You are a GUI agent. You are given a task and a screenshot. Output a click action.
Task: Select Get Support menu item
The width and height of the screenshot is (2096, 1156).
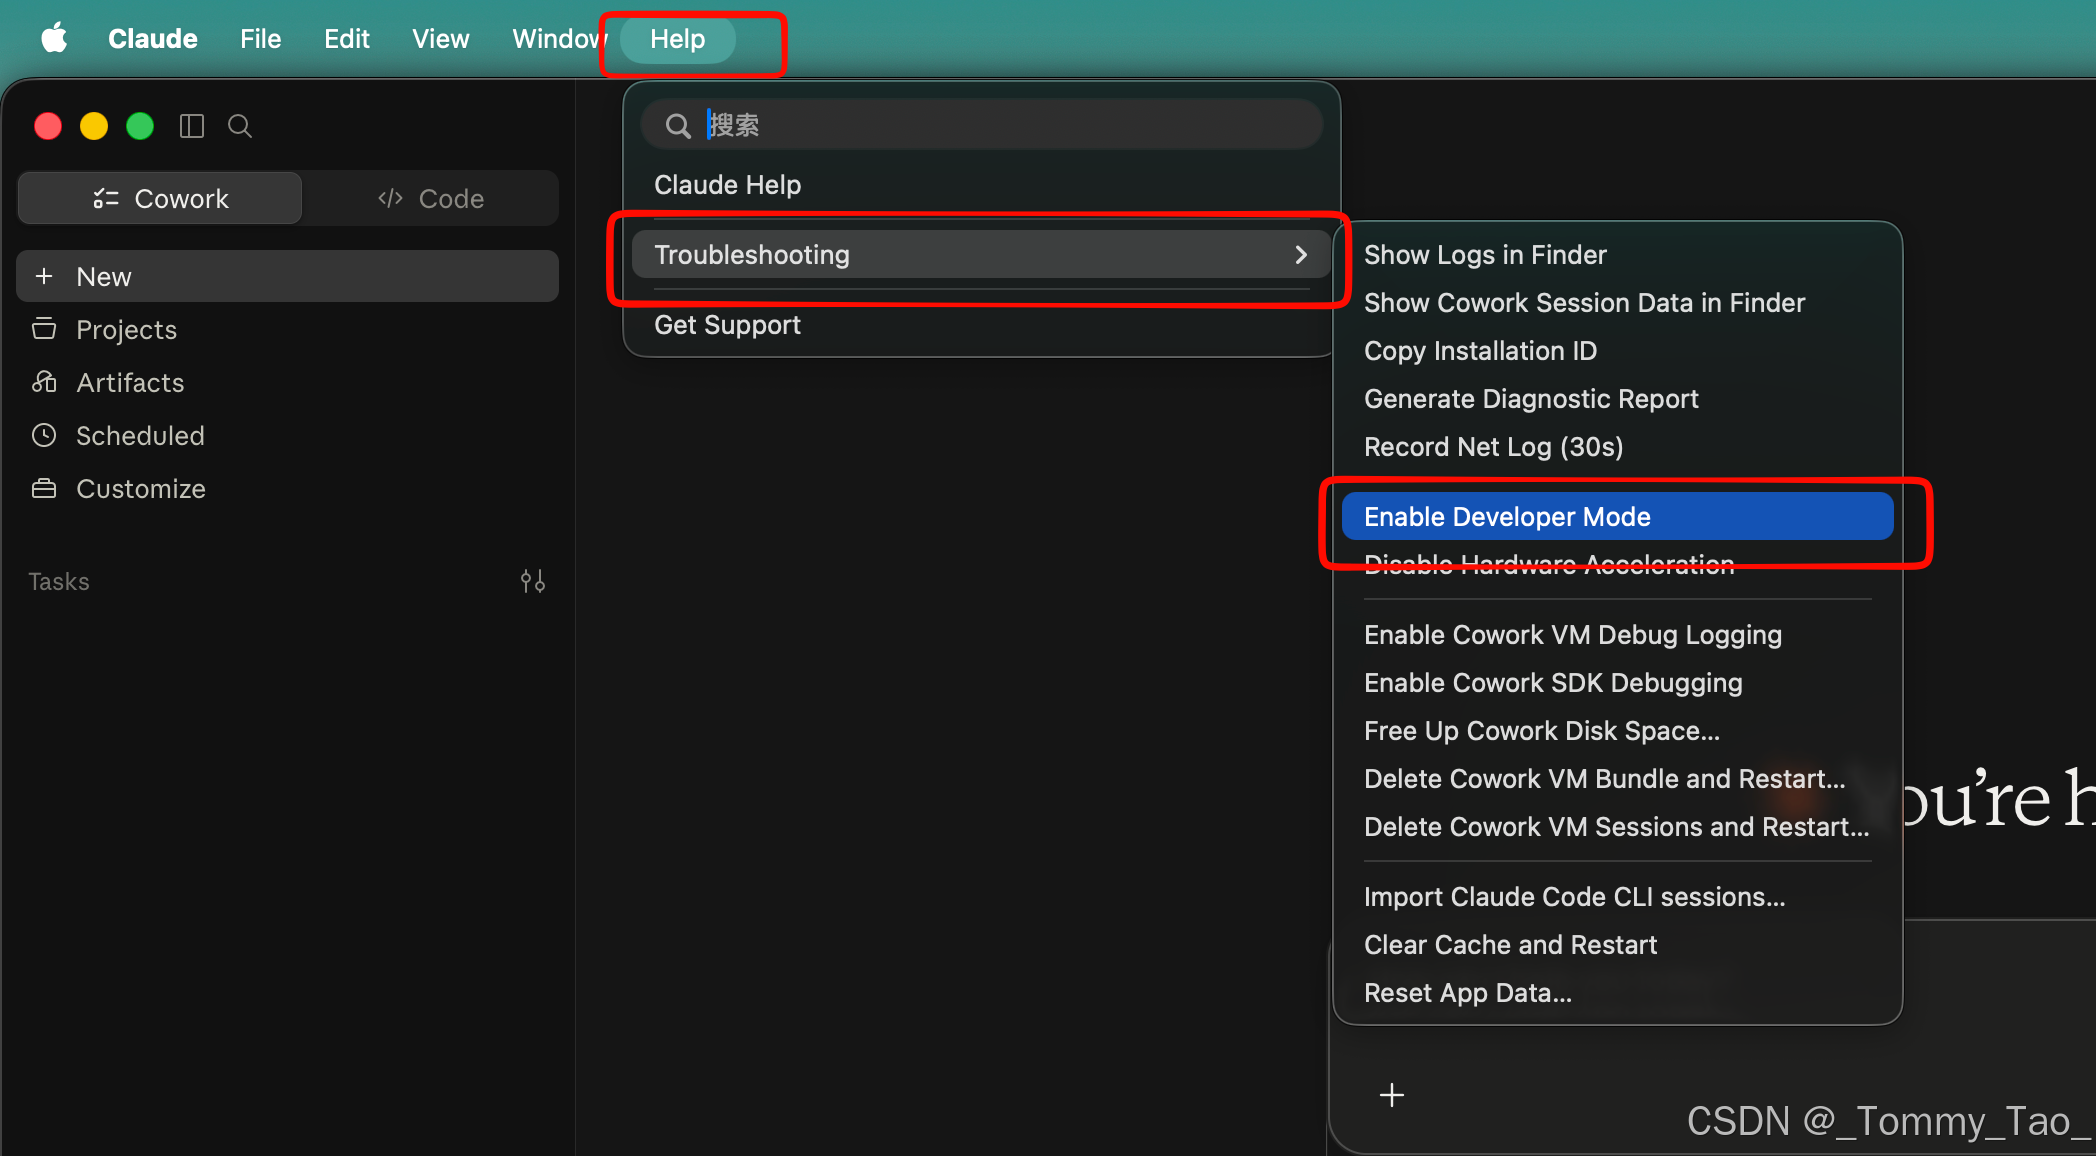[981, 325]
